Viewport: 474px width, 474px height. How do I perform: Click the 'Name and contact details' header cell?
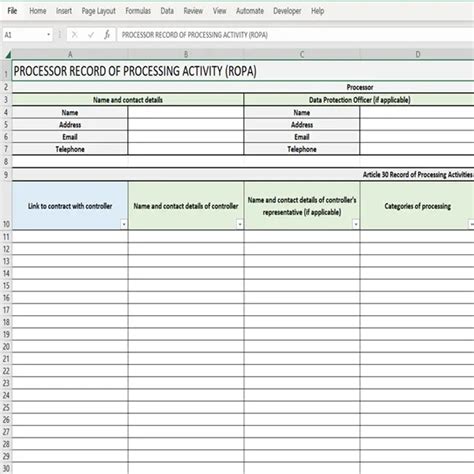[x=128, y=100]
